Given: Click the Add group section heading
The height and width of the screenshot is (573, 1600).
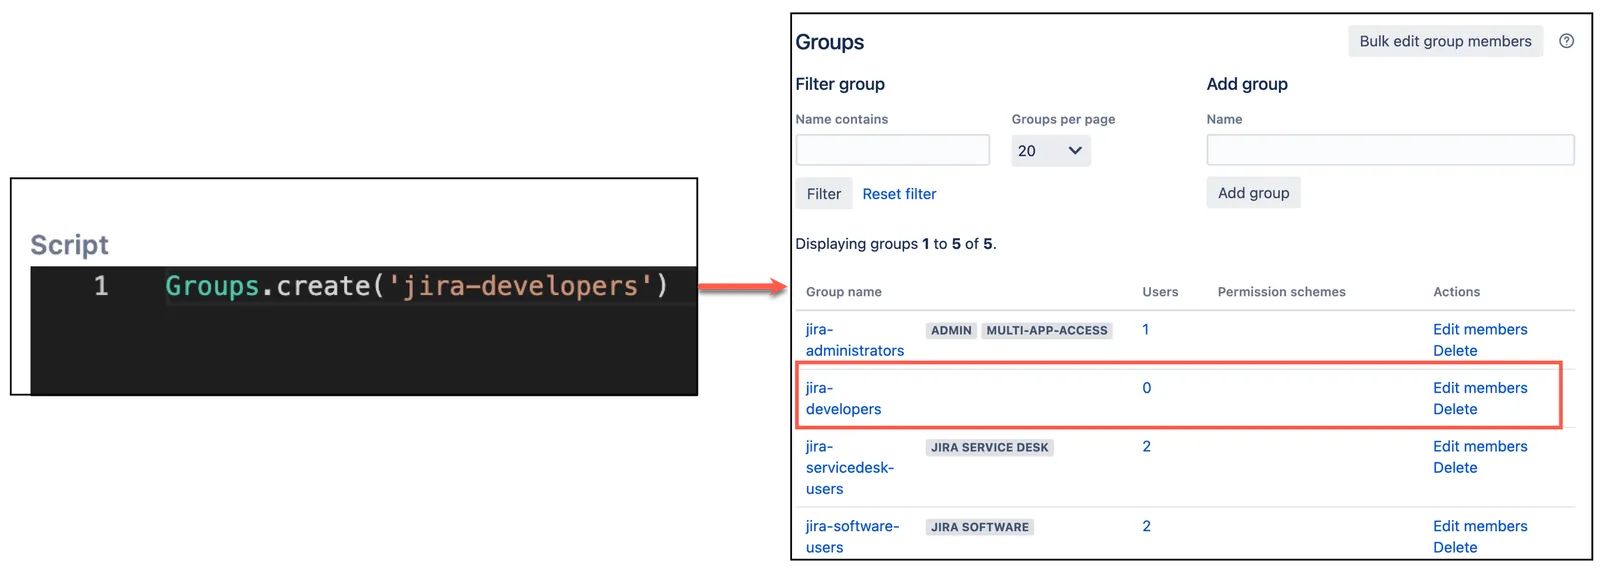Looking at the screenshot, I should pyautogui.click(x=1247, y=84).
